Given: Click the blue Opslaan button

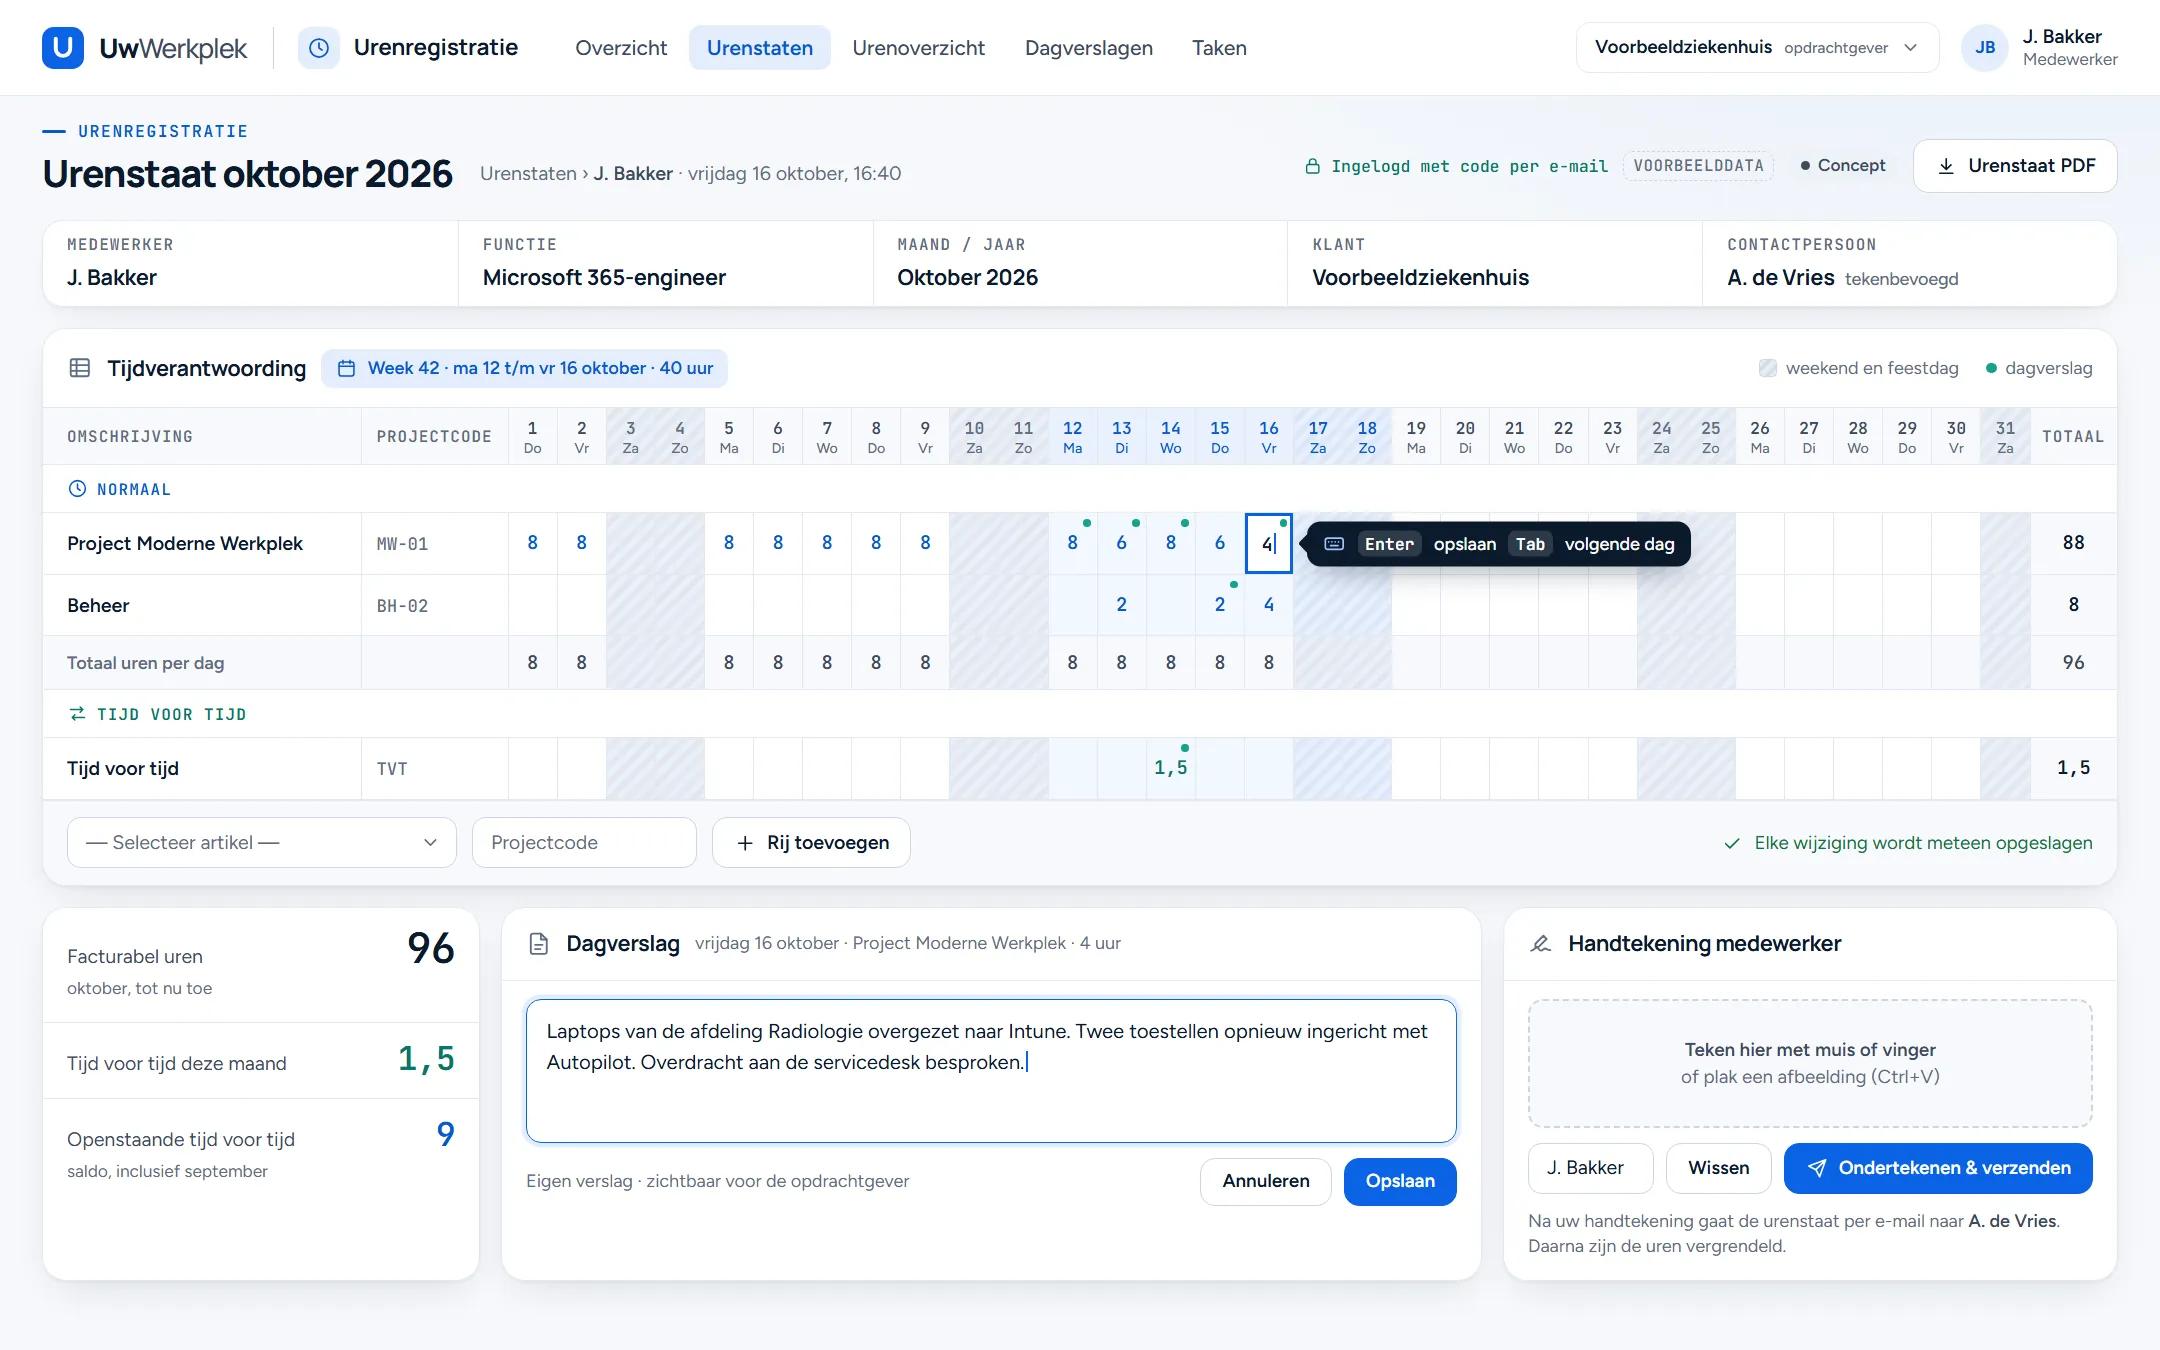Looking at the screenshot, I should (x=1400, y=1181).
